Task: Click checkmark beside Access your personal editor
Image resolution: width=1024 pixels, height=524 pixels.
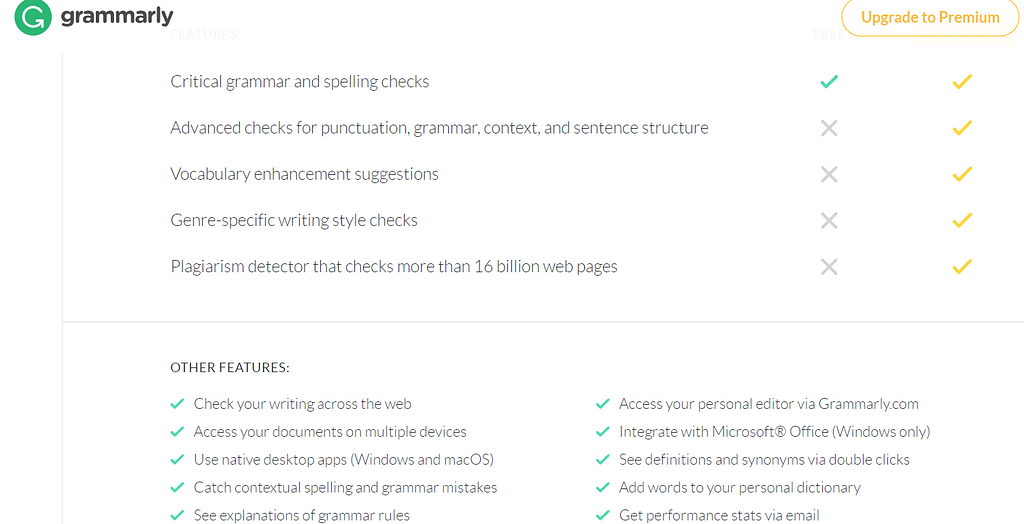Action: point(602,404)
